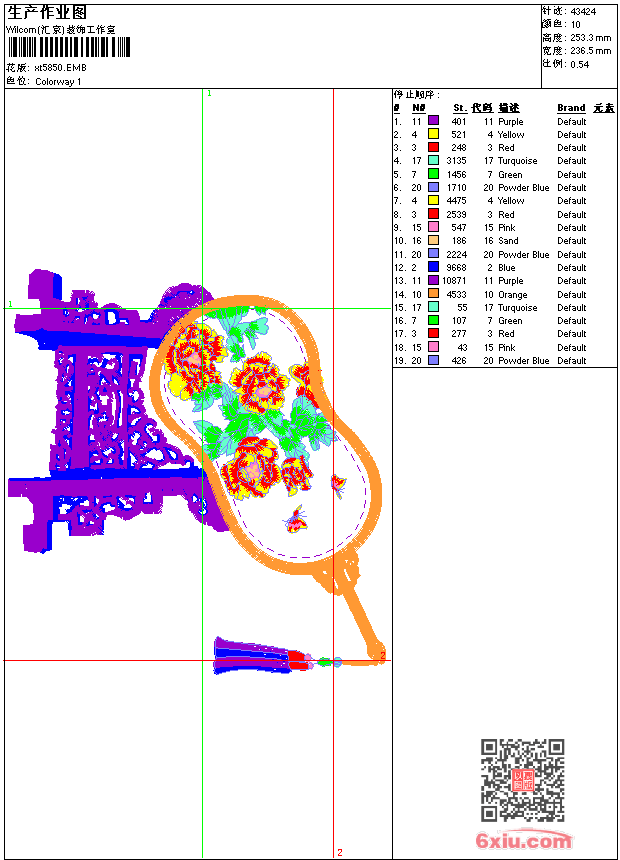Viewport: 620px width, 860px height.
Task: Select the blue swatch in row 12
Action: (x=433, y=267)
